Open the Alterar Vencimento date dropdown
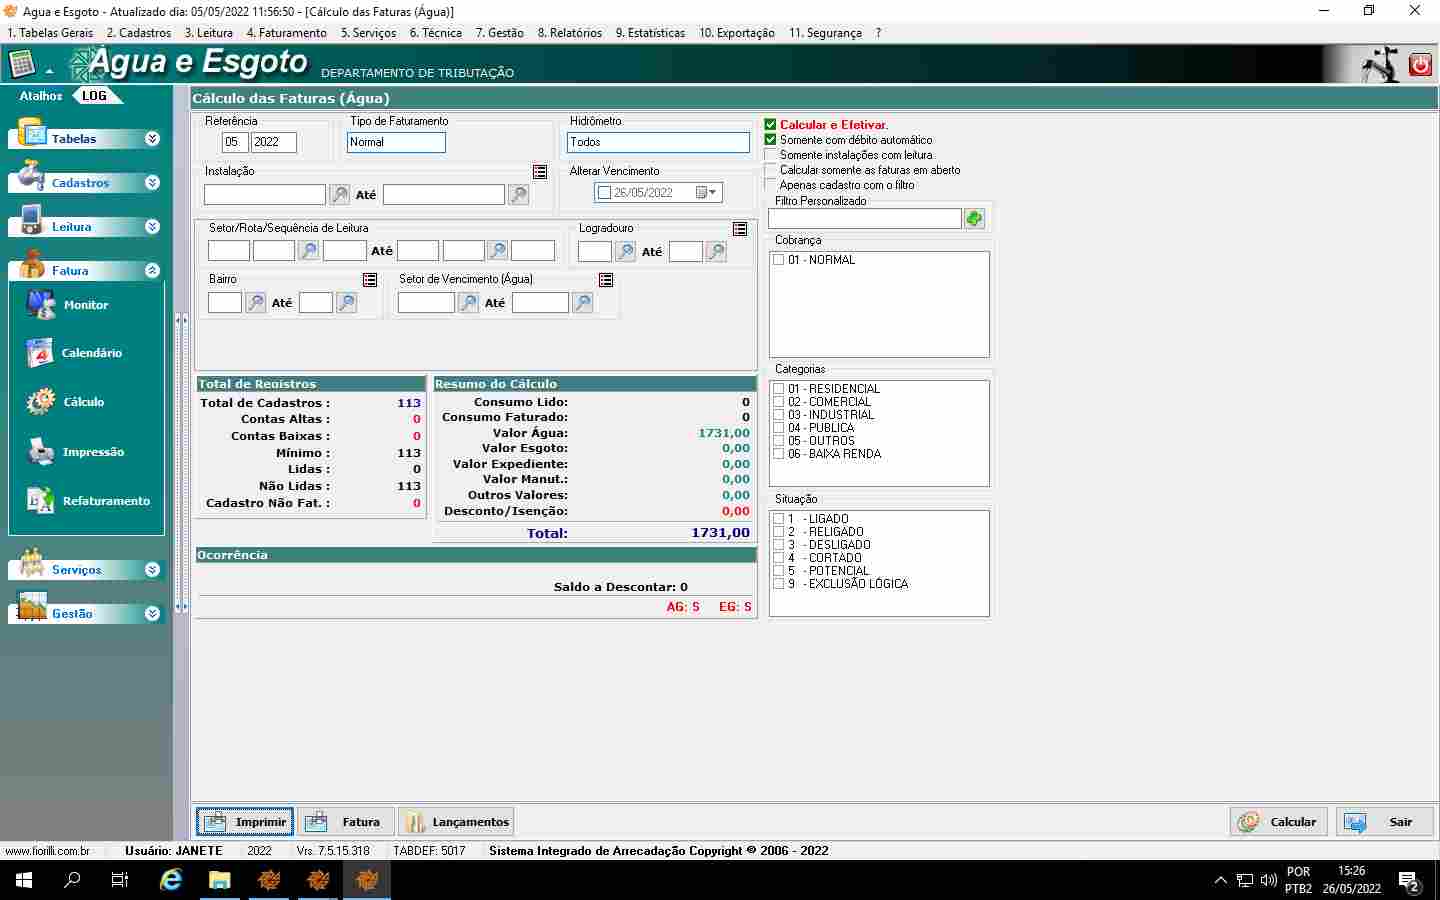This screenshot has width=1440, height=900. (708, 193)
